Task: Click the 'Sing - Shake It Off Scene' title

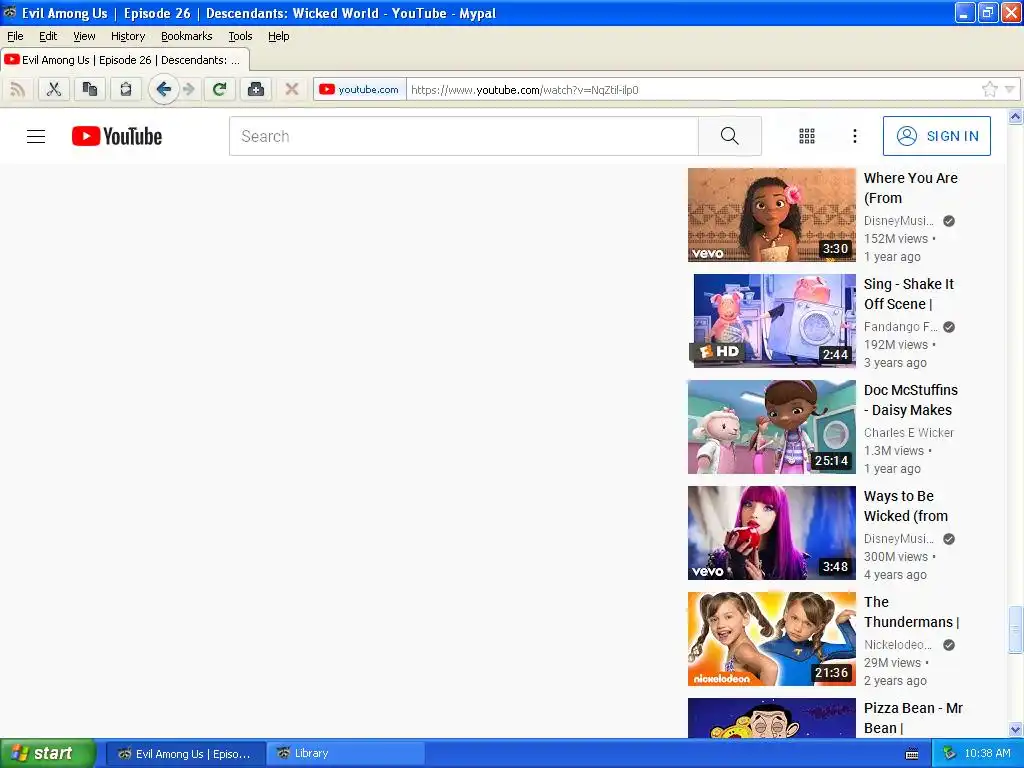Action: point(908,294)
